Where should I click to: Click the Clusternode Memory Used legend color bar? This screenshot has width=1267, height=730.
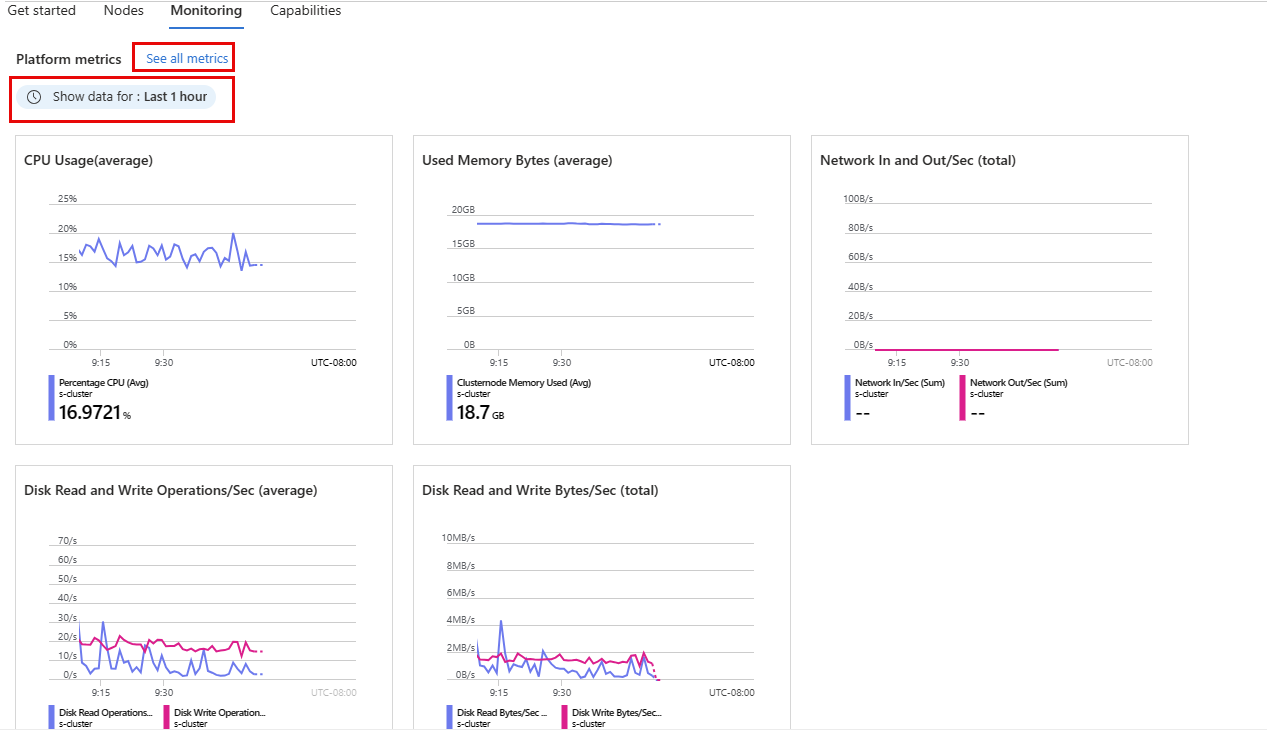coord(449,397)
